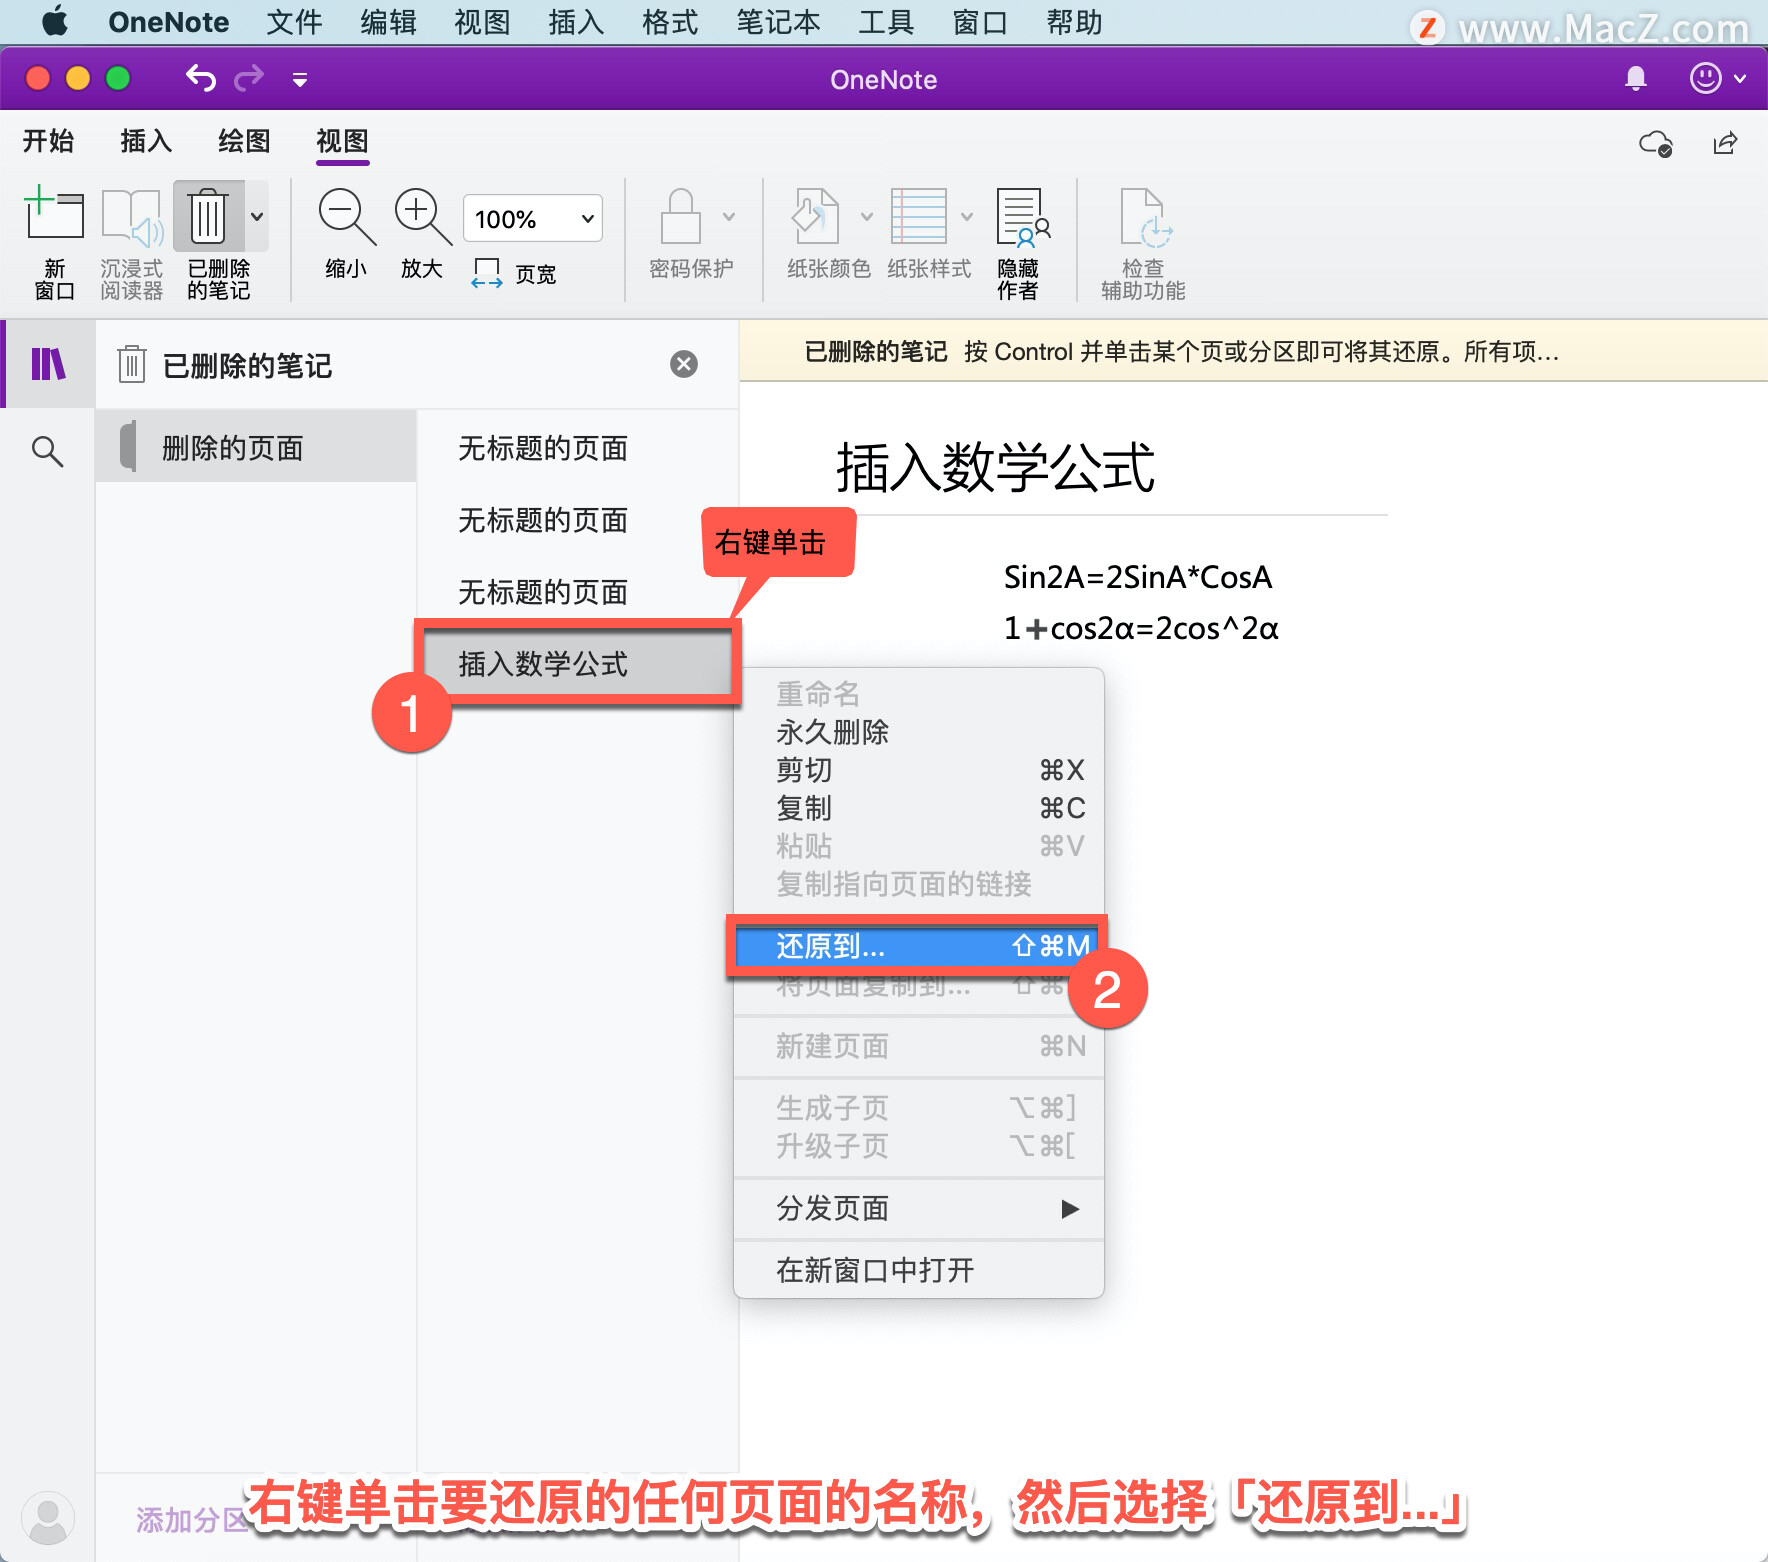Expand the Deleted Notes dropdown arrow
Viewport: 1768px width, 1562px height.
click(257, 216)
